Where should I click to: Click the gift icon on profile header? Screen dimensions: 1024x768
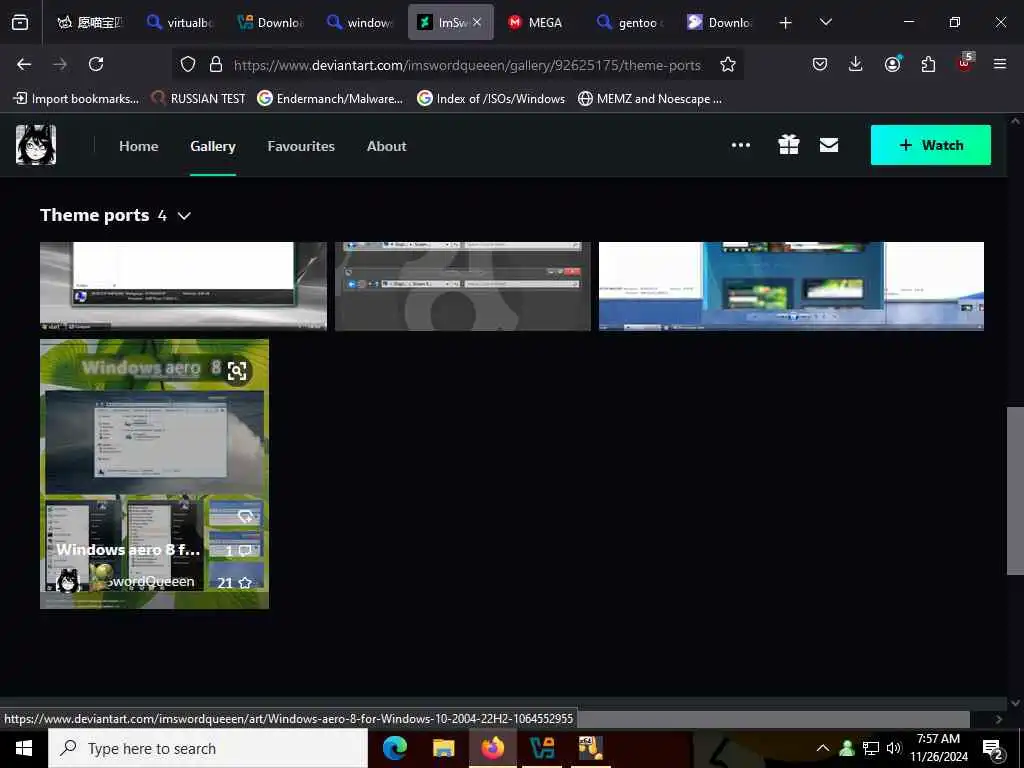[x=789, y=145]
